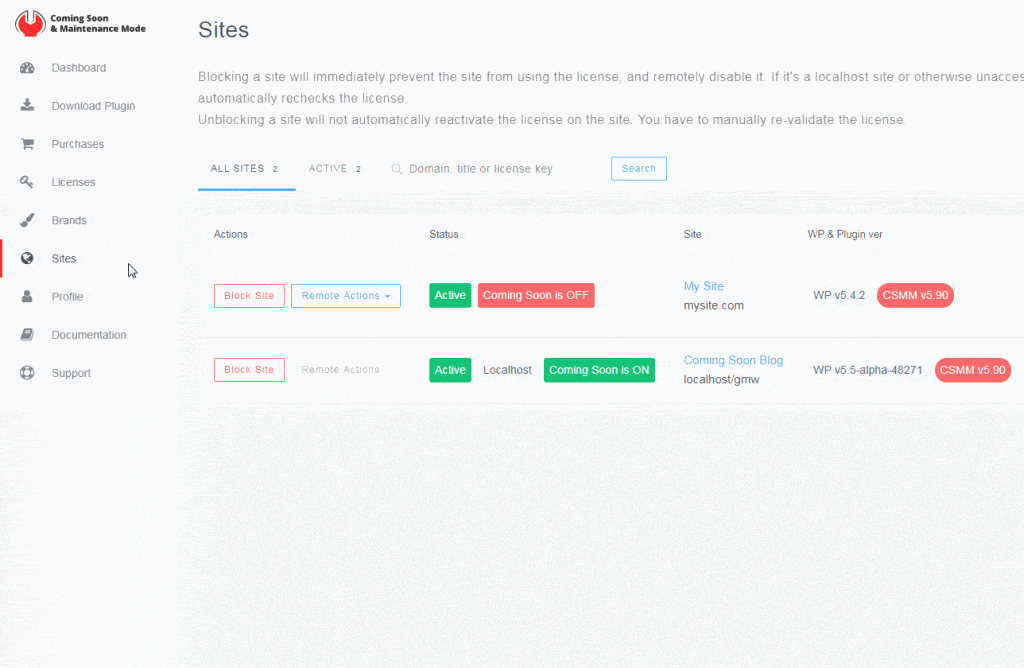The height and width of the screenshot is (668, 1024).
Task: Click the disabled Remote Actions for localhost site
Action: pos(340,370)
